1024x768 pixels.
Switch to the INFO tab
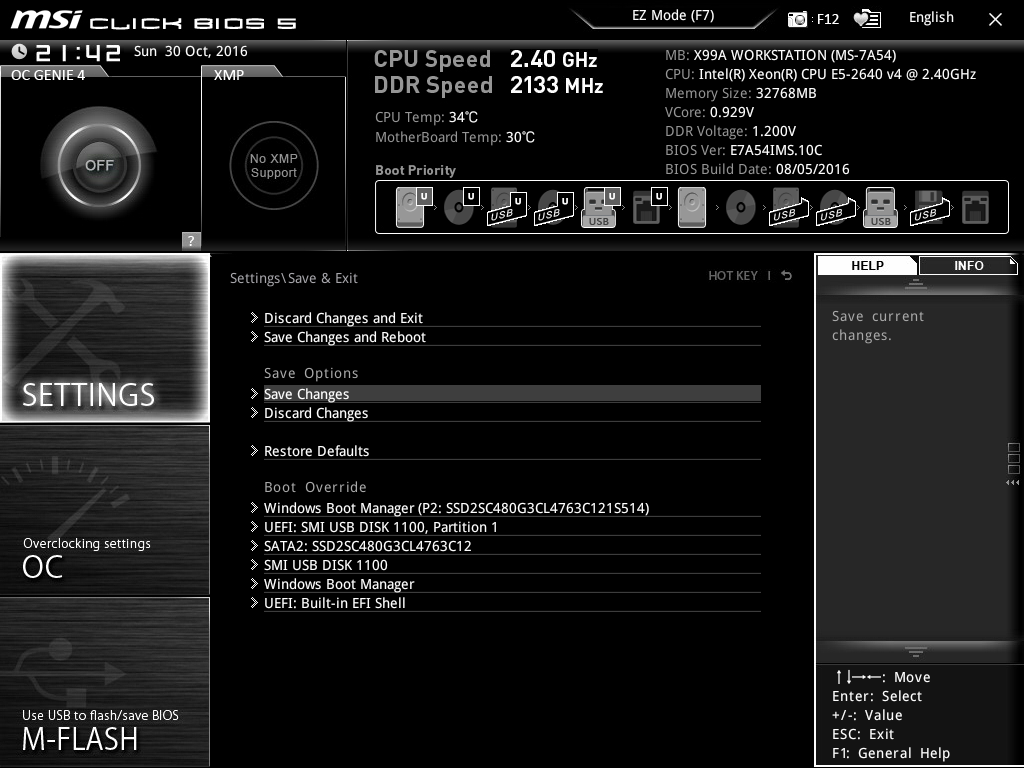[968, 265]
